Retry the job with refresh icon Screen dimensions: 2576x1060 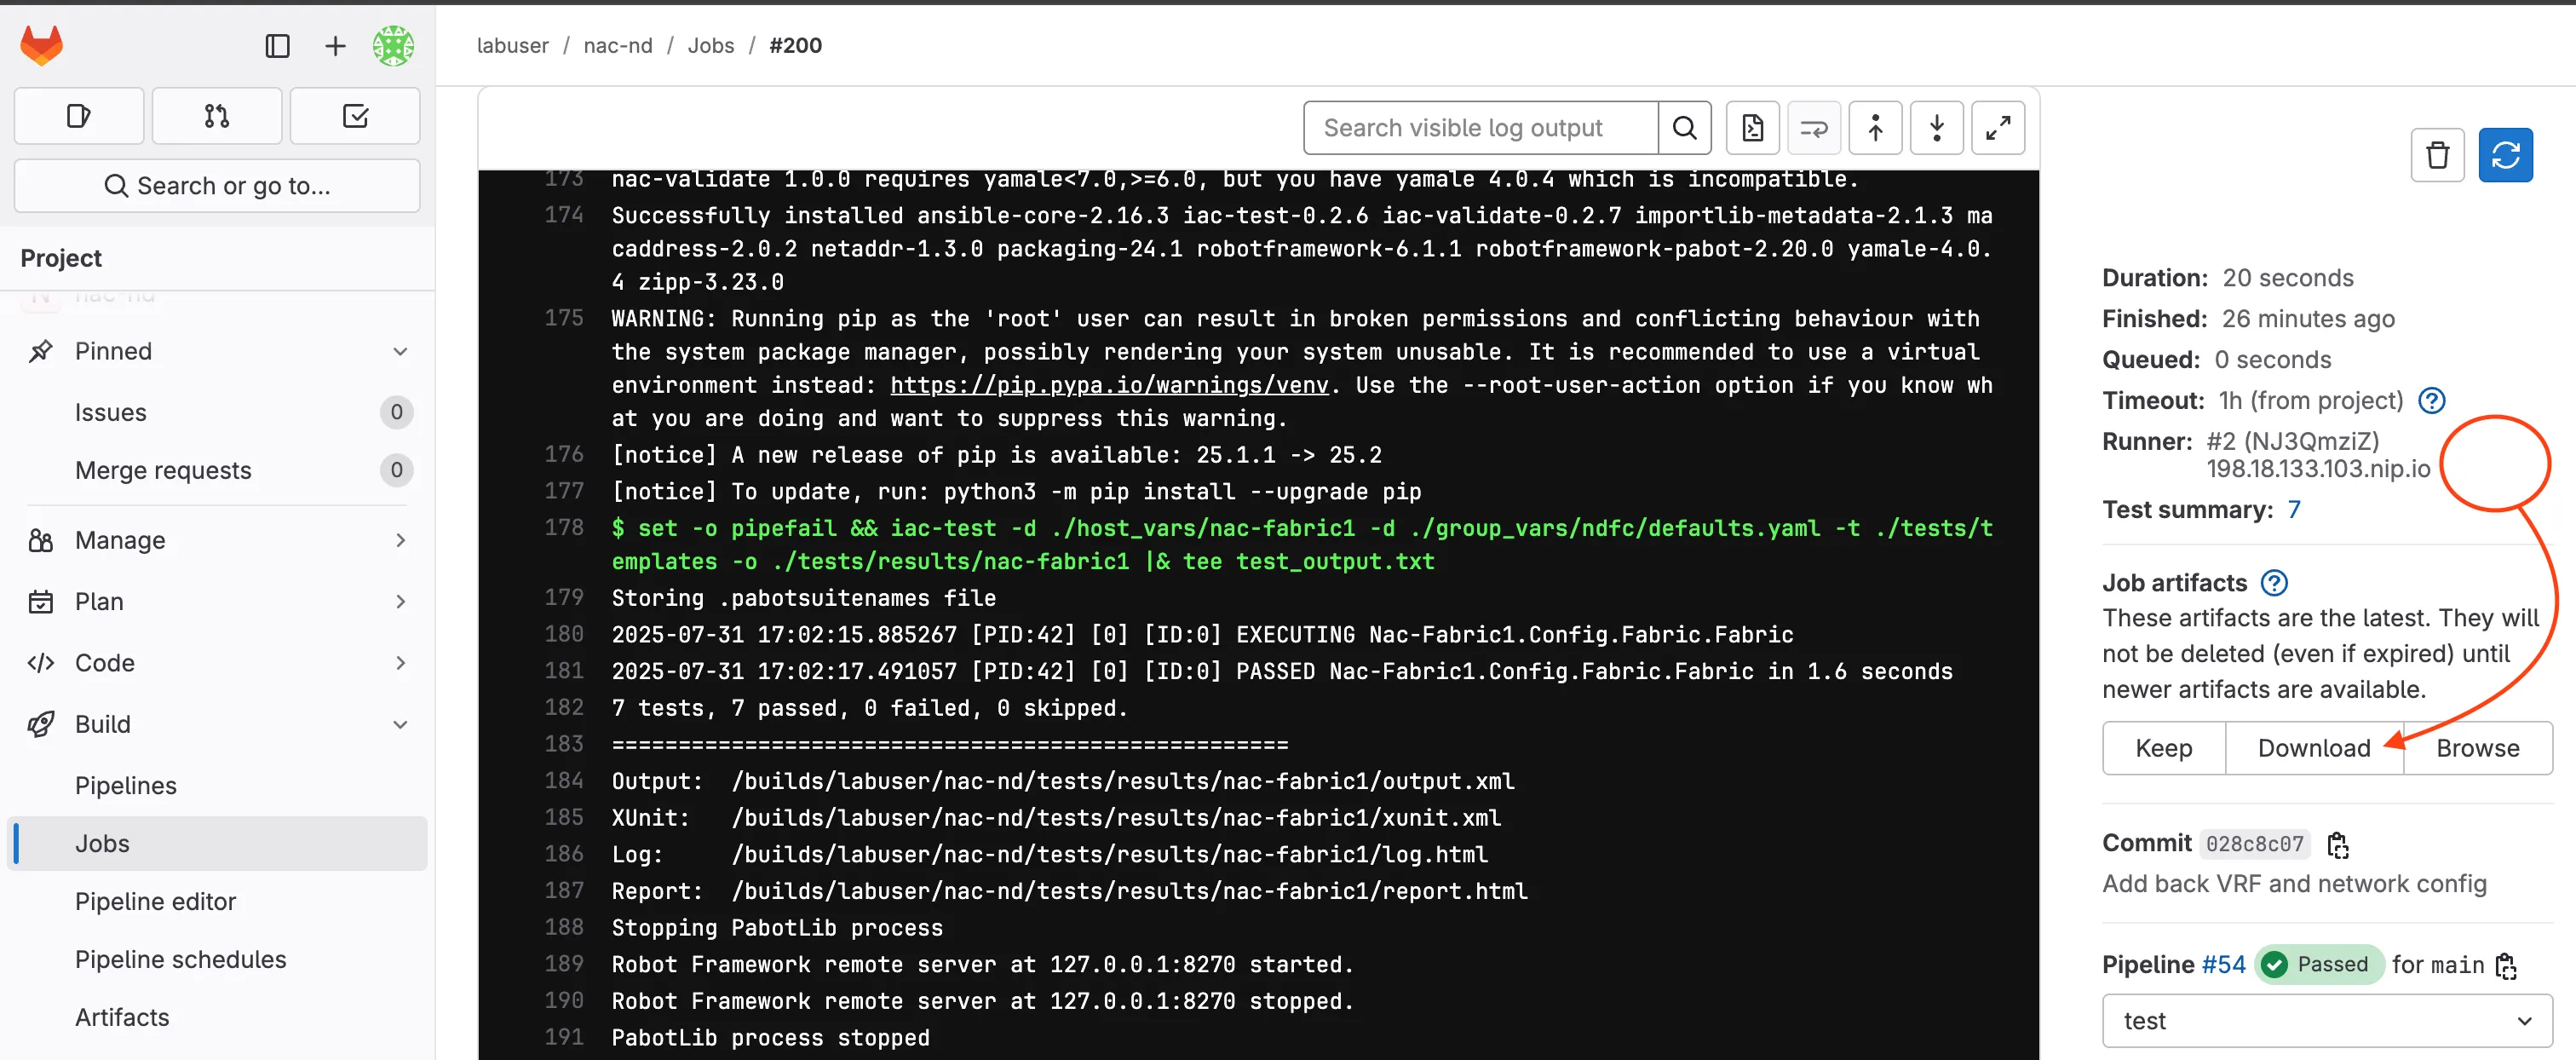[2507, 155]
